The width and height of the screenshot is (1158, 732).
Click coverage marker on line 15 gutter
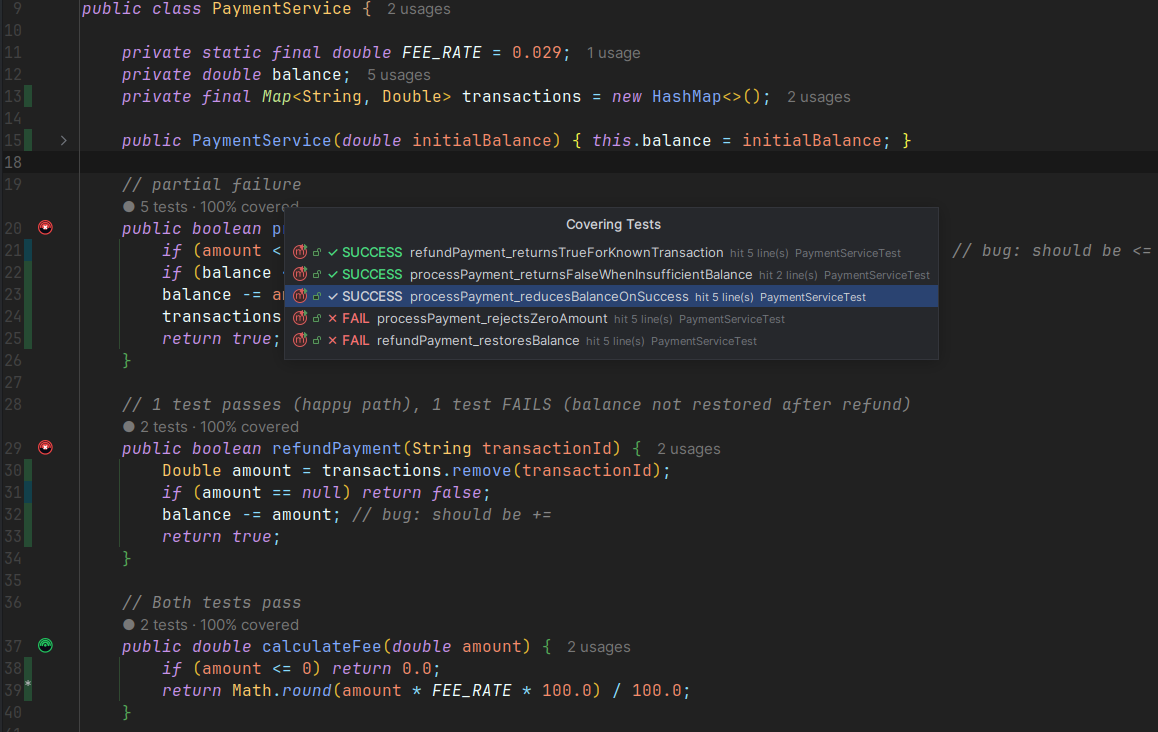click(x=28, y=140)
